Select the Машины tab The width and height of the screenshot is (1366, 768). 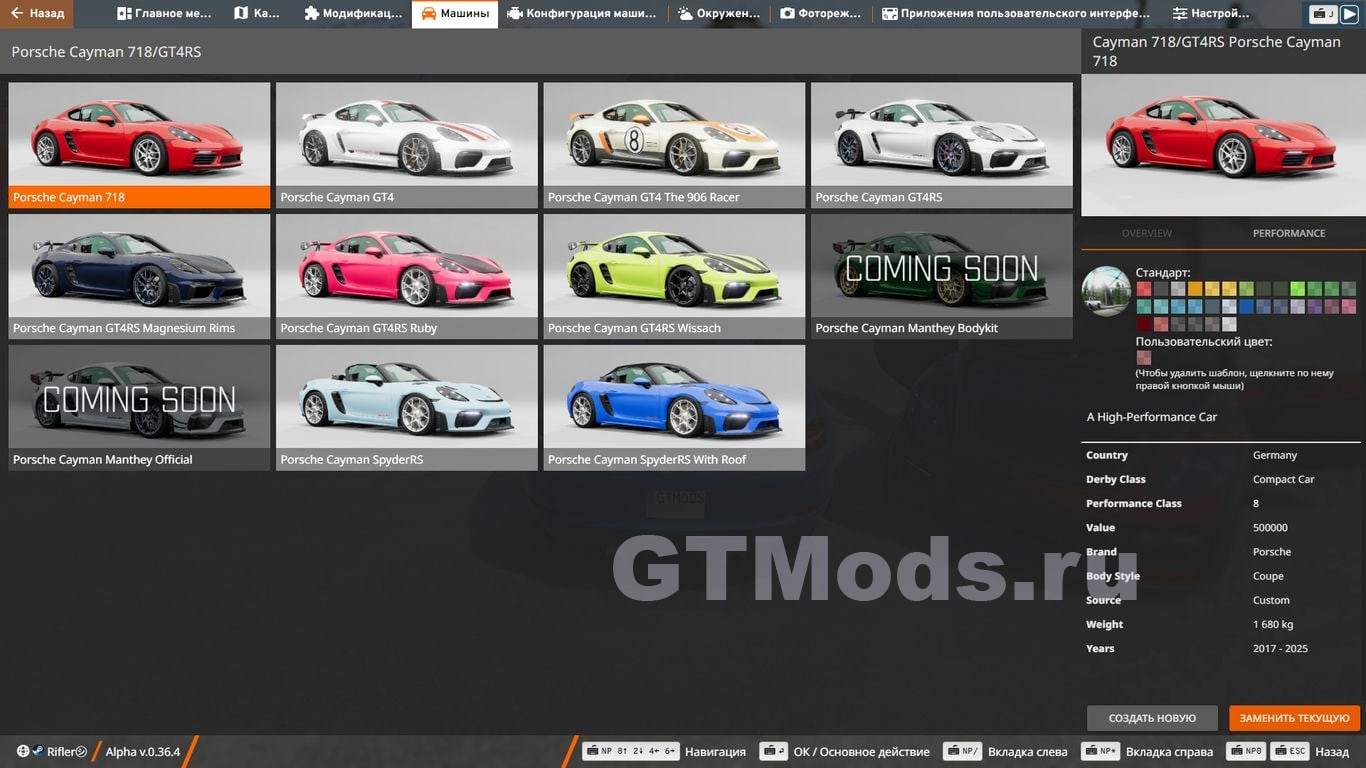pyautogui.click(x=455, y=14)
